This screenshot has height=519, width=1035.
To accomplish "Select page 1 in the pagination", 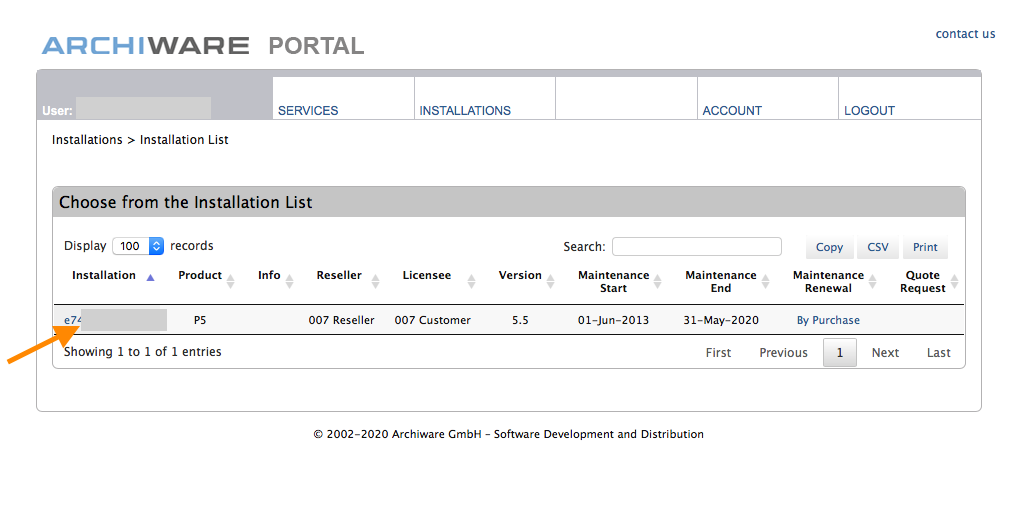I will click(840, 353).
